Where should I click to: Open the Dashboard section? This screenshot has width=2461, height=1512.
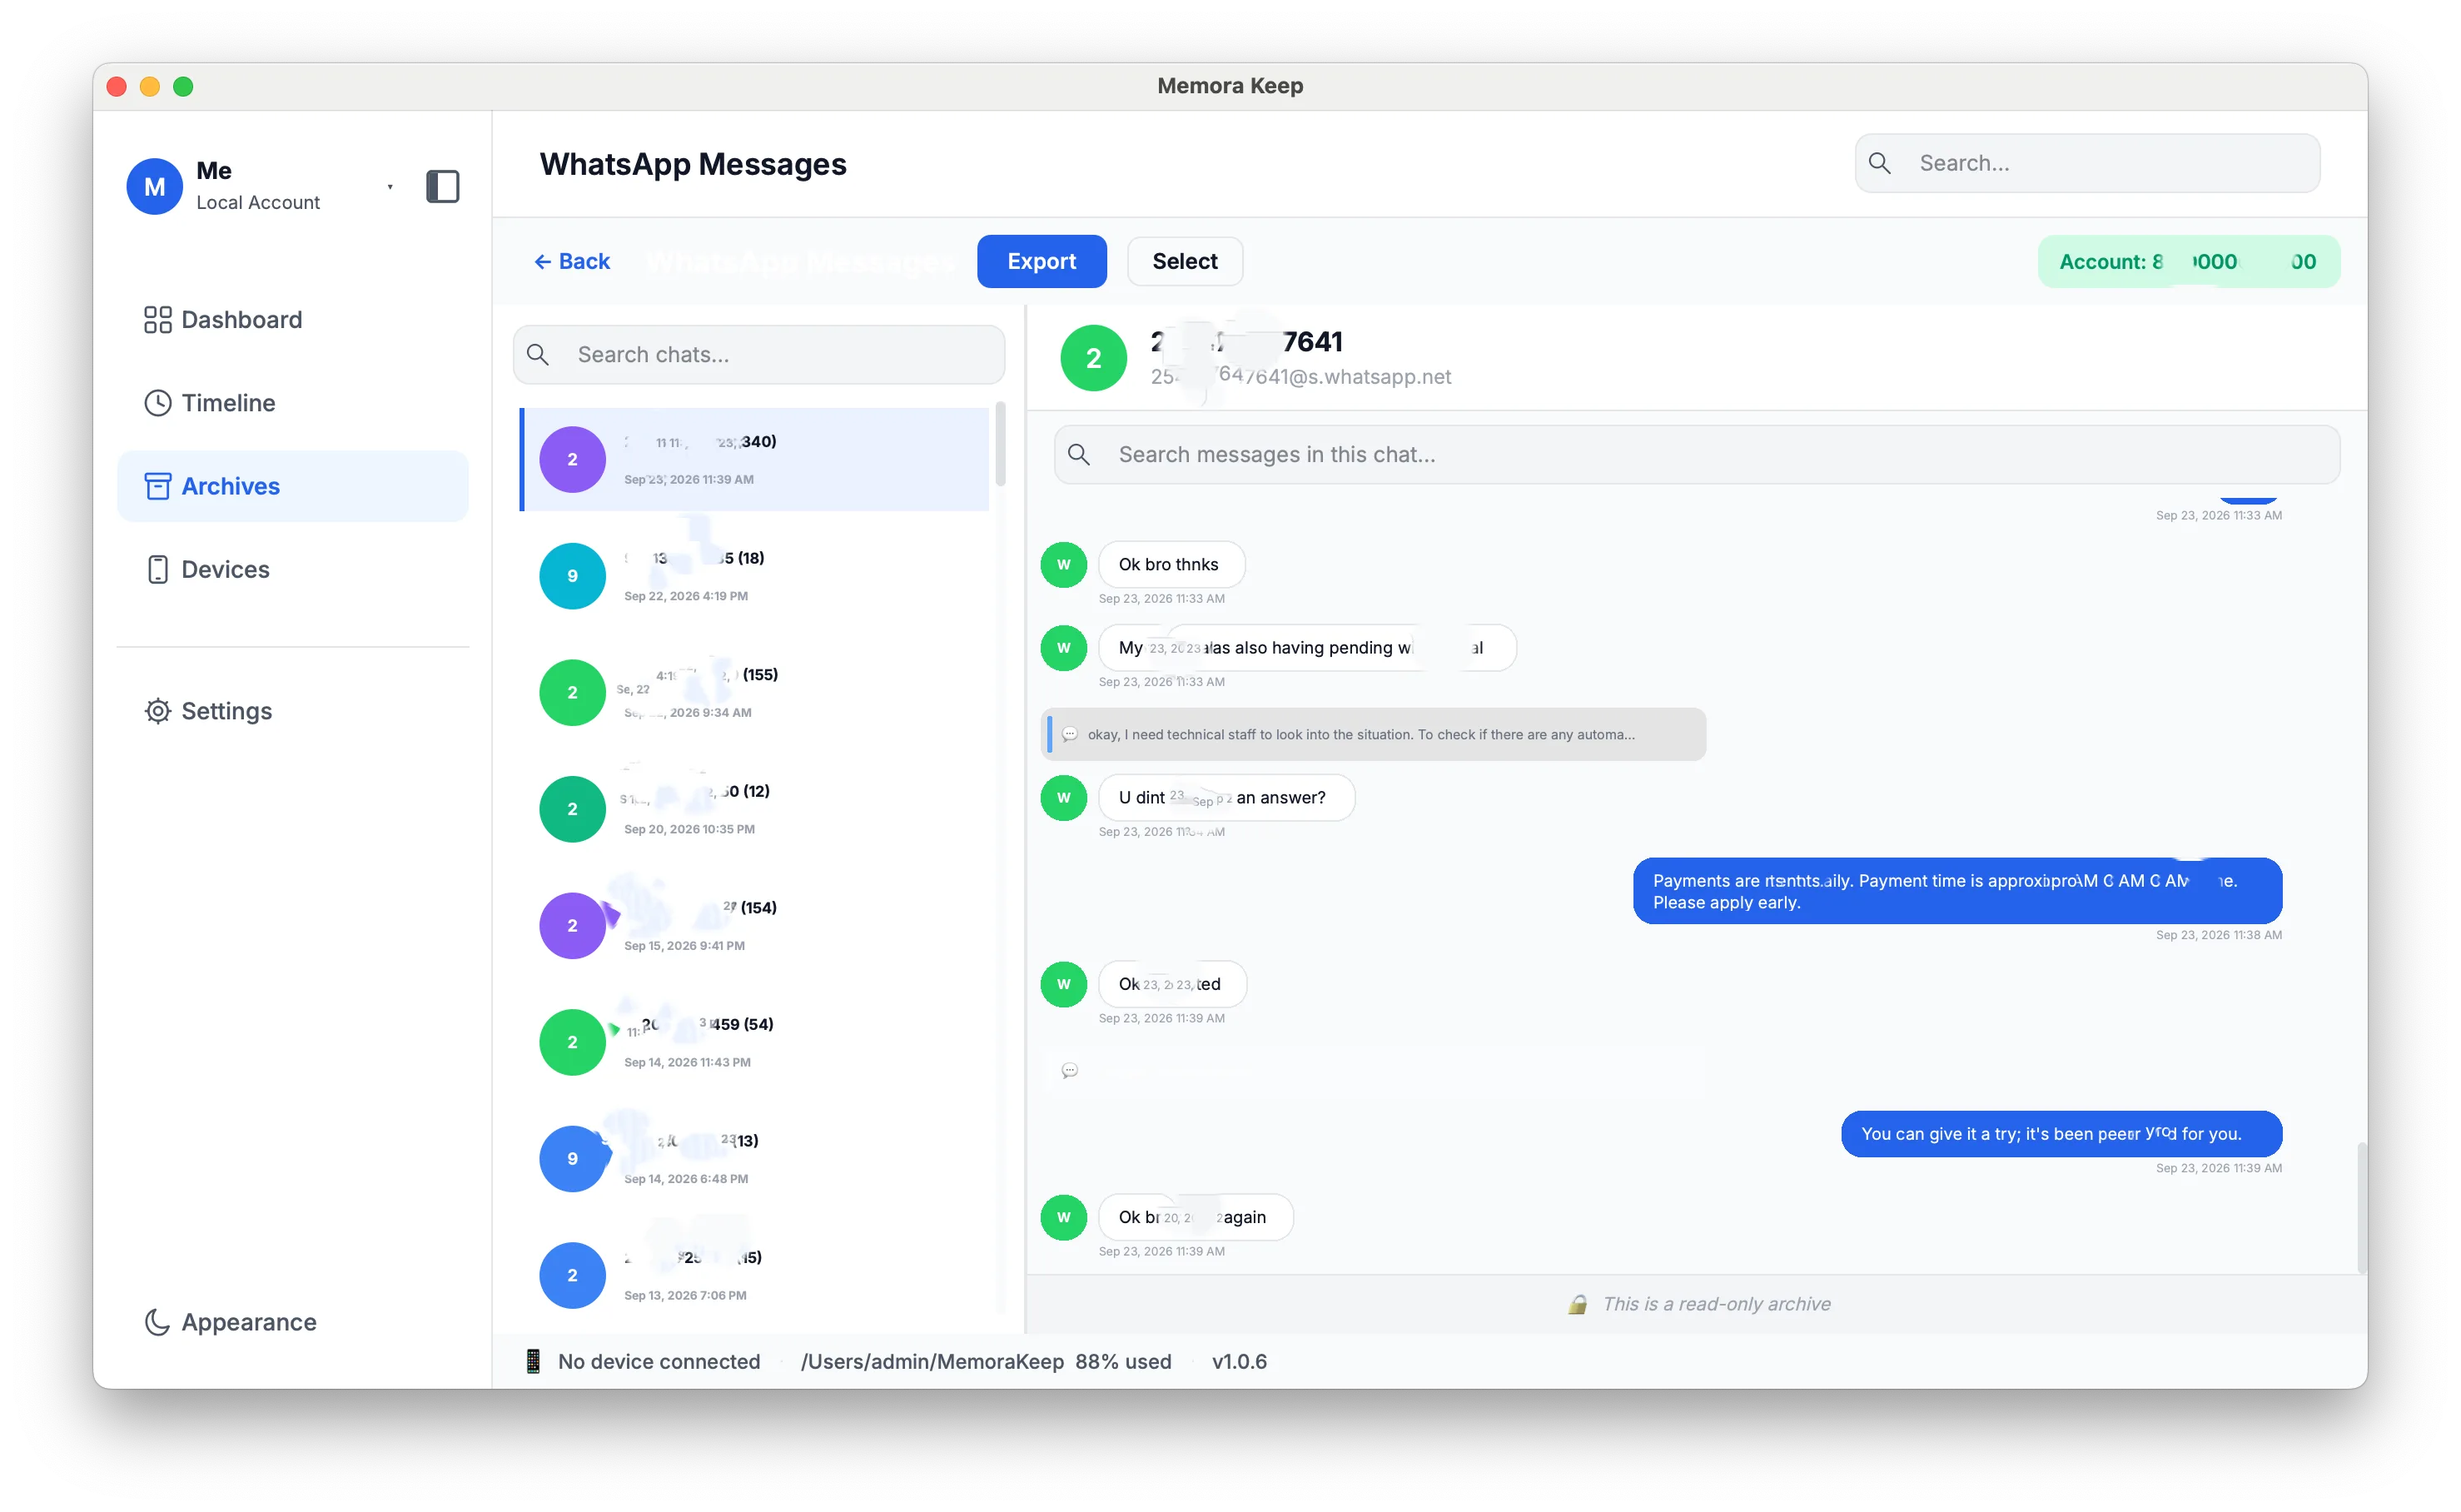click(293, 319)
